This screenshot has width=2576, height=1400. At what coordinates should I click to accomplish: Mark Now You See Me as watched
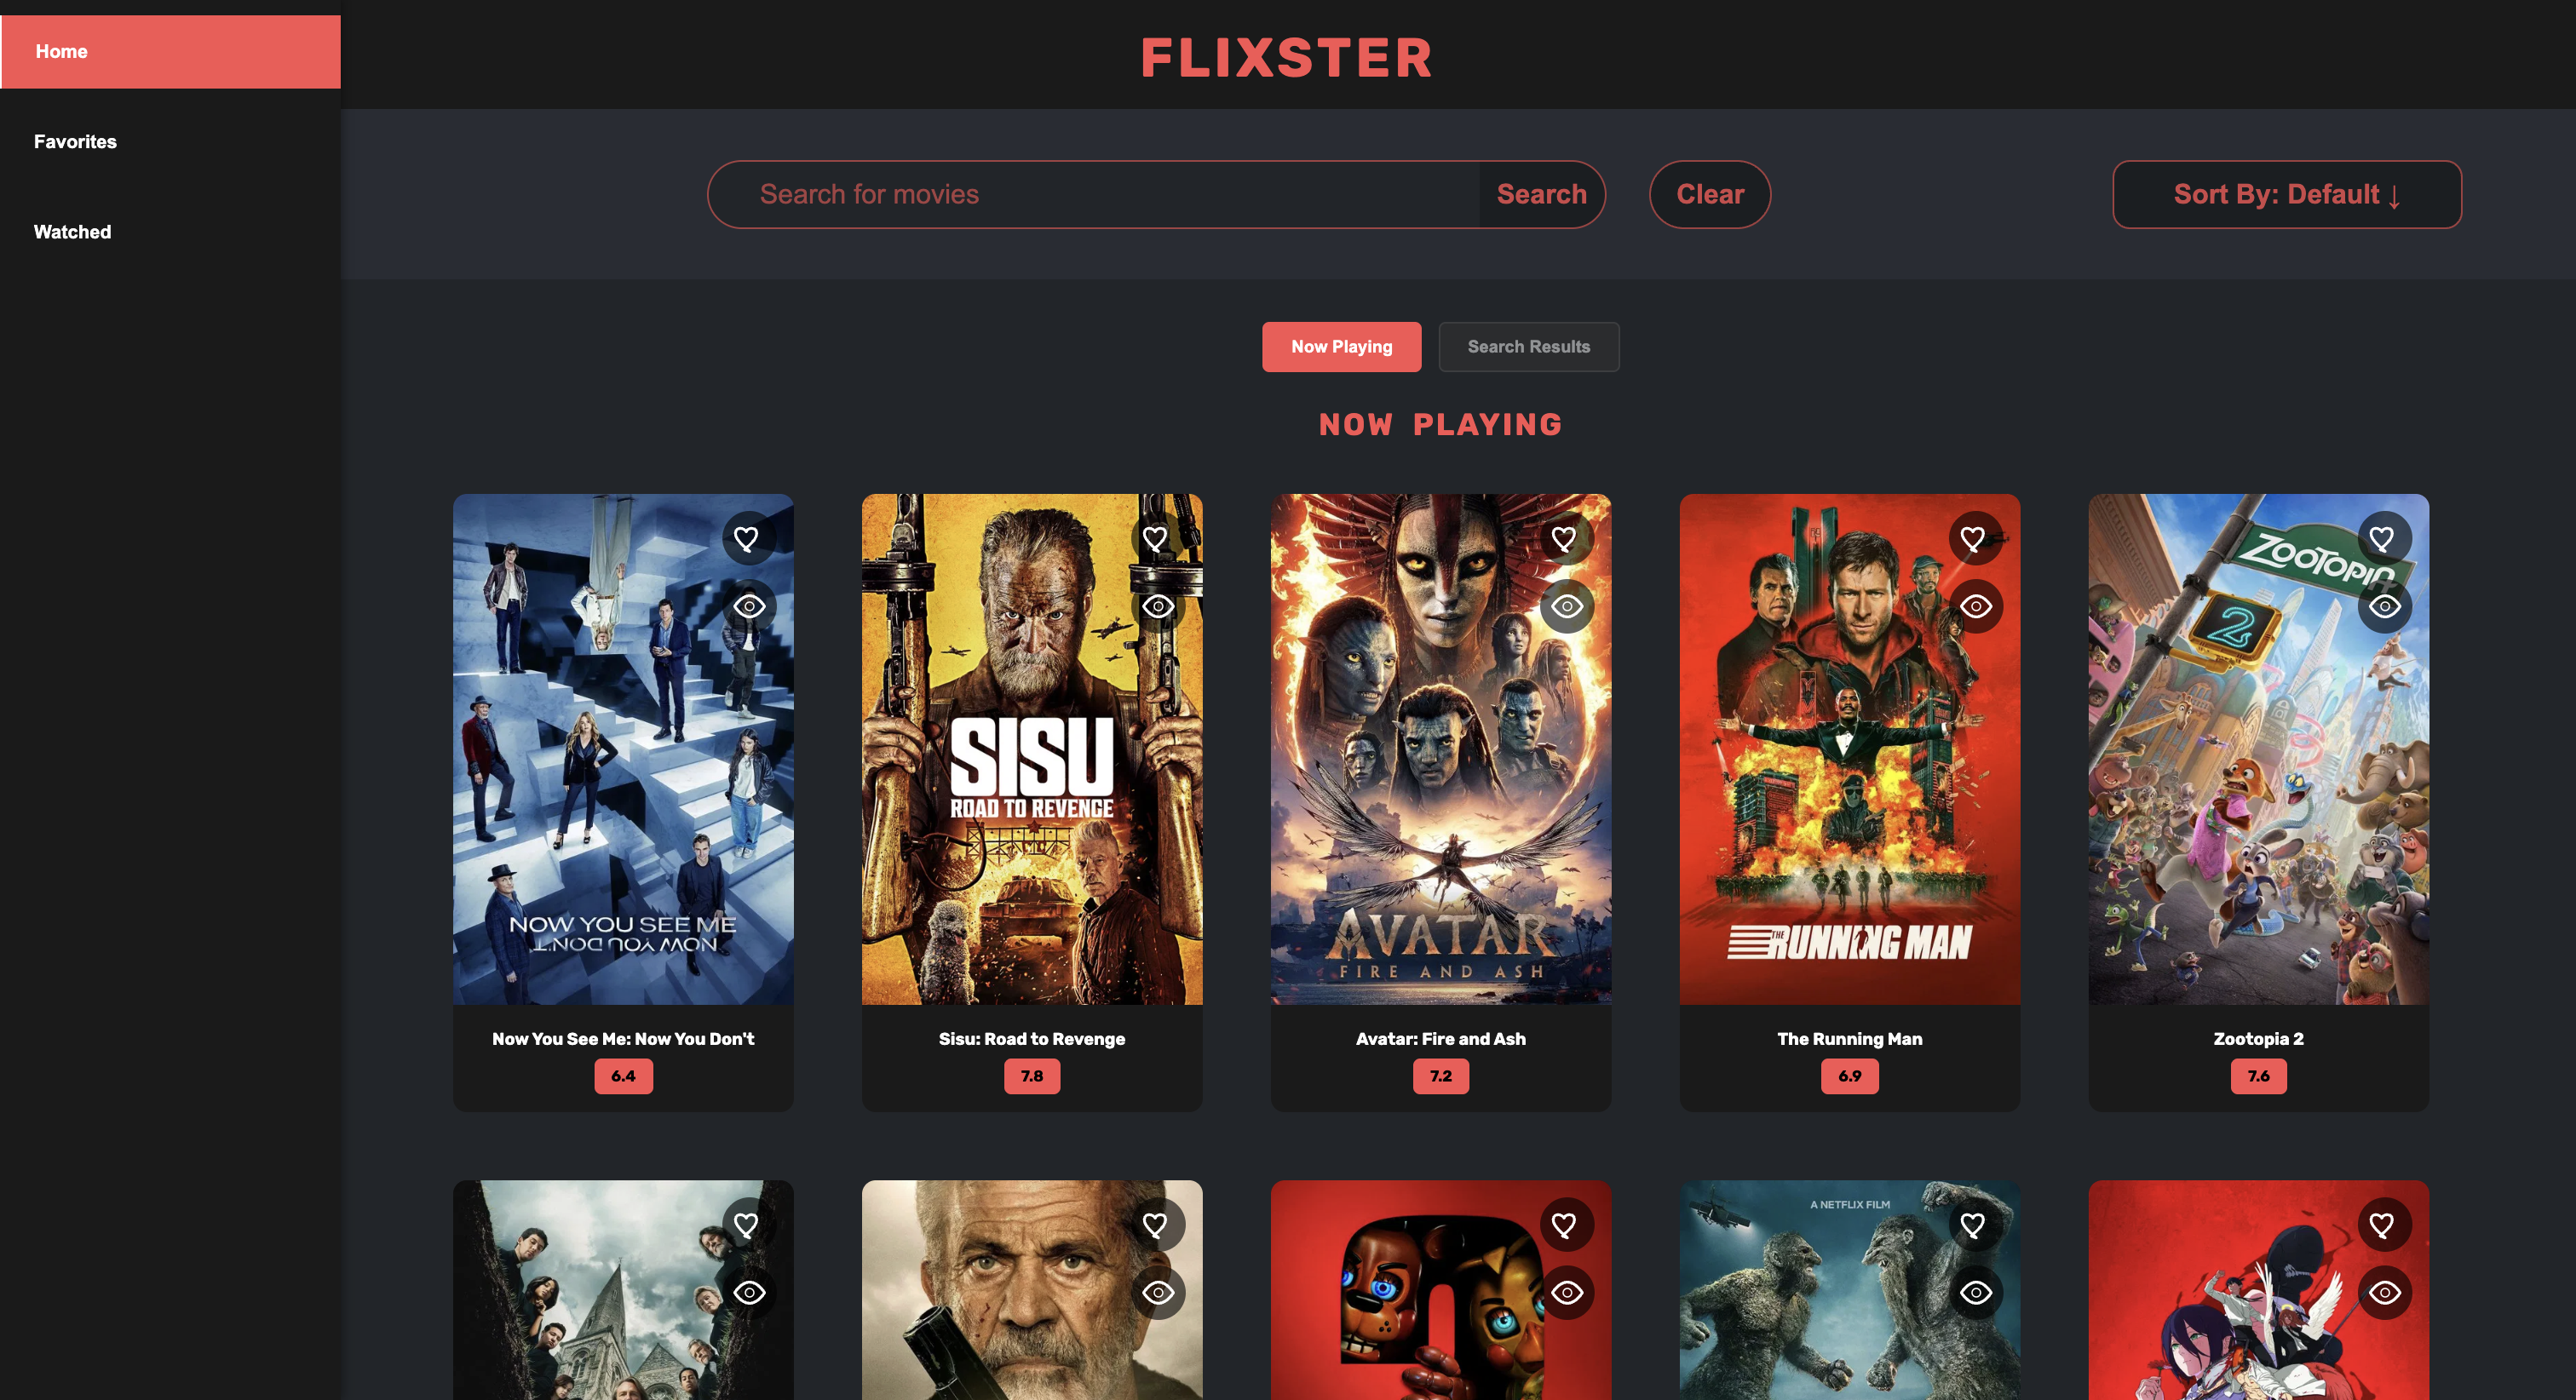point(749,606)
